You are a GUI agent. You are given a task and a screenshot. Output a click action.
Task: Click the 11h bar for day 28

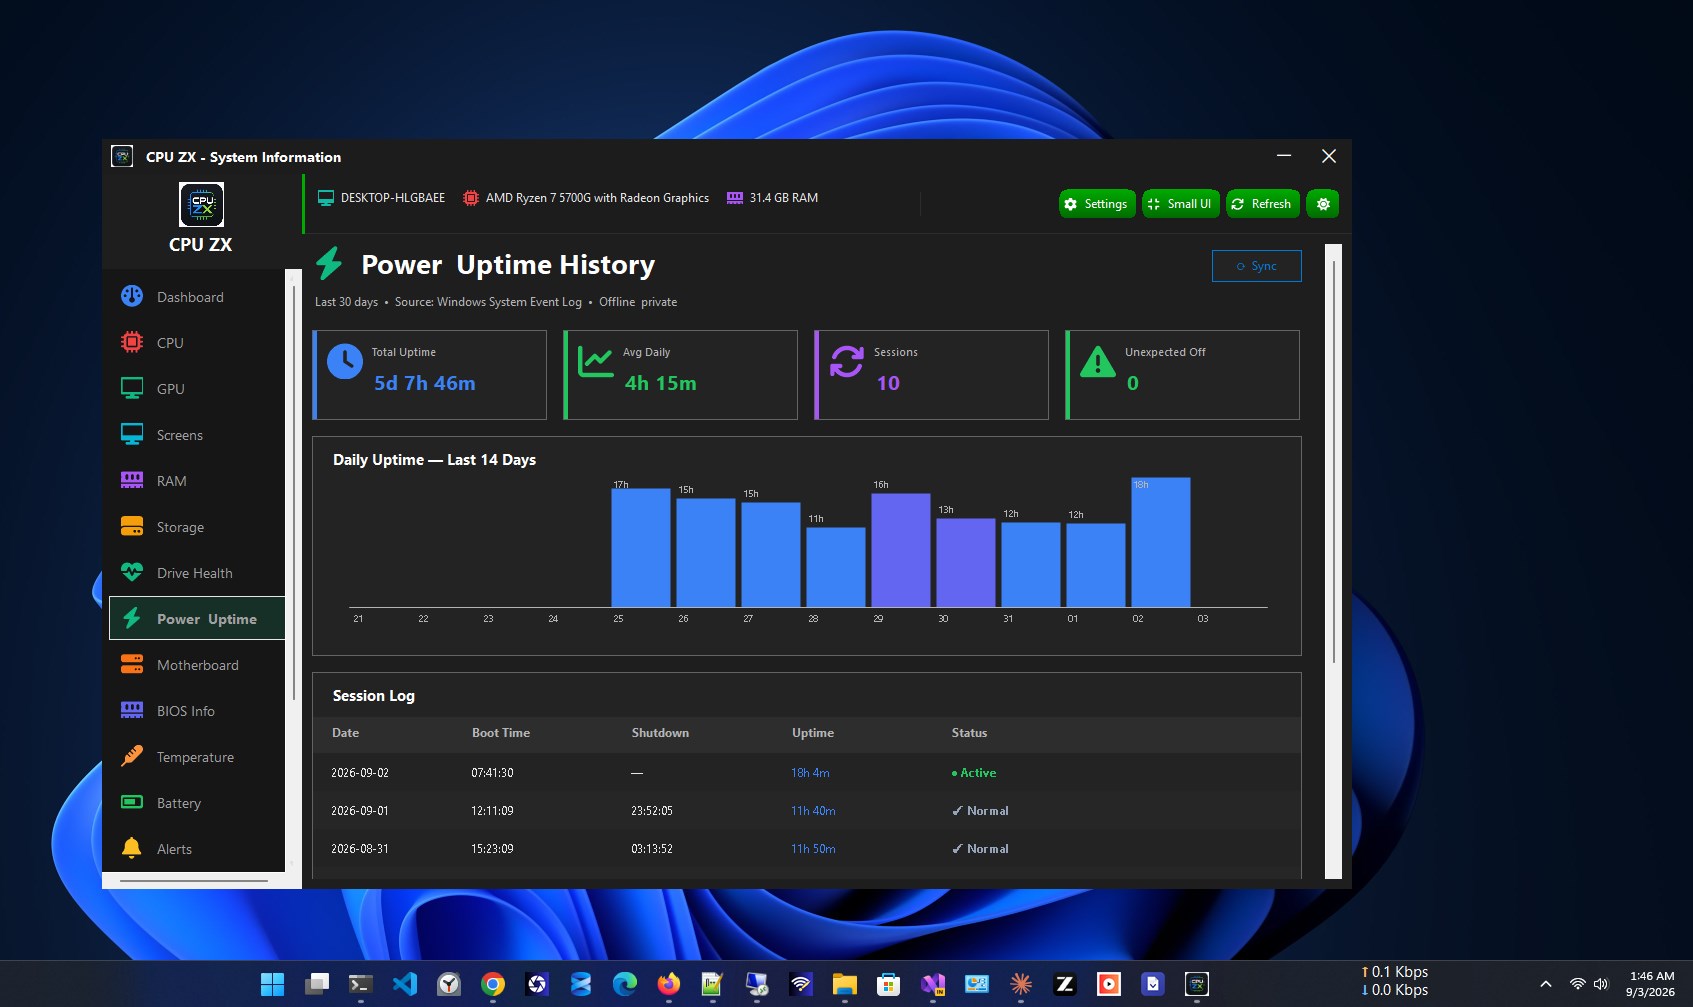[836, 567]
